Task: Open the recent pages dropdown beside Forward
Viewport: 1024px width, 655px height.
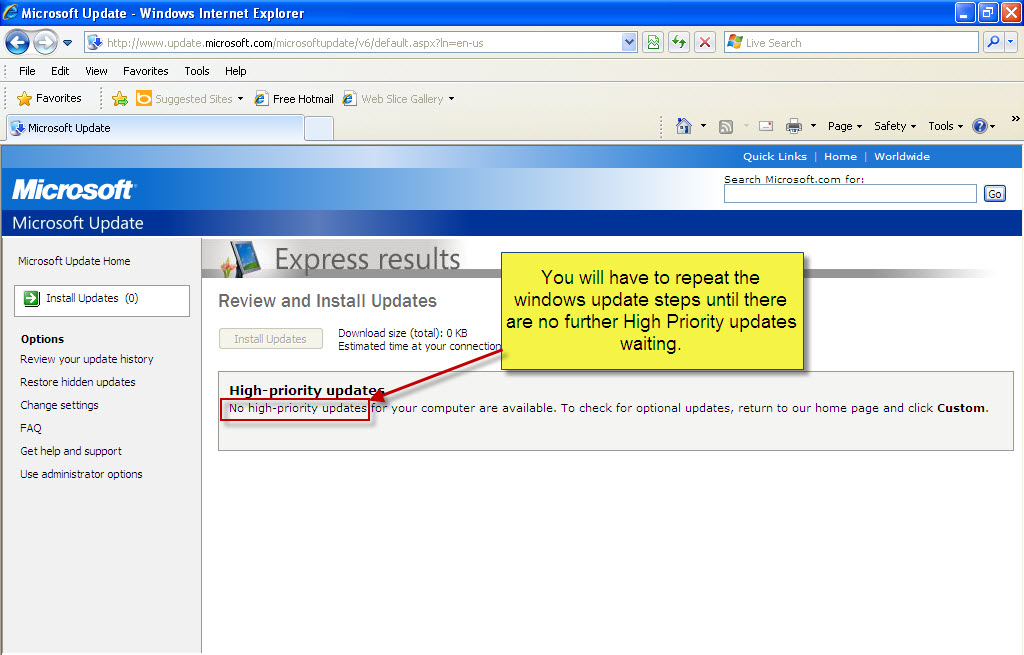Action: tap(67, 43)
